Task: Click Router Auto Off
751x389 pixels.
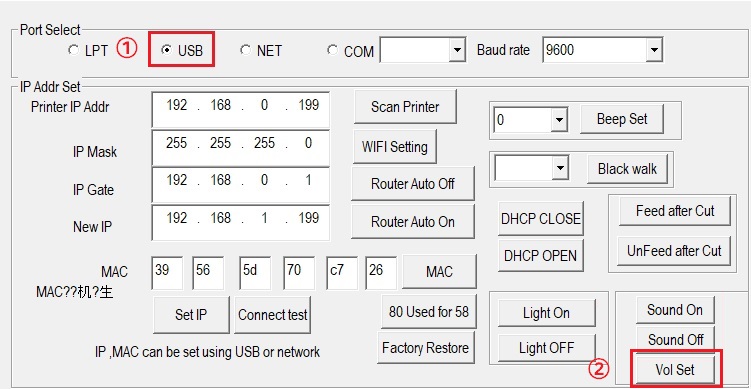Action: tap(412, 184)
